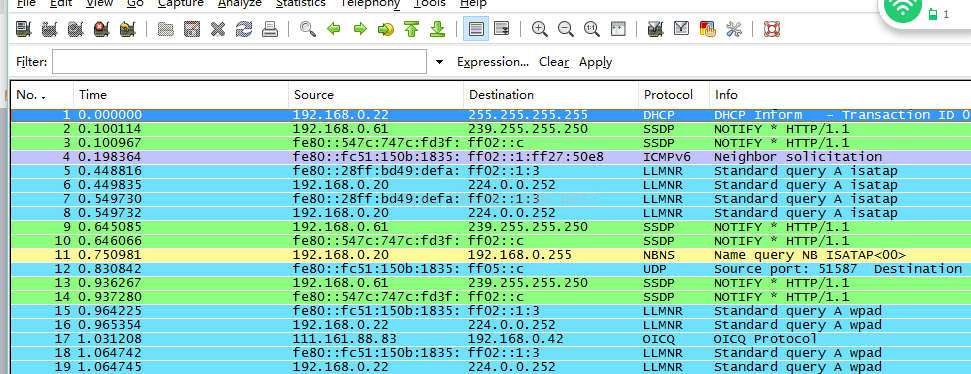This screenshot has height=374, width=971.
Task: Click destination ff02::1:ff27:50e8
Action: pos(536,157)
